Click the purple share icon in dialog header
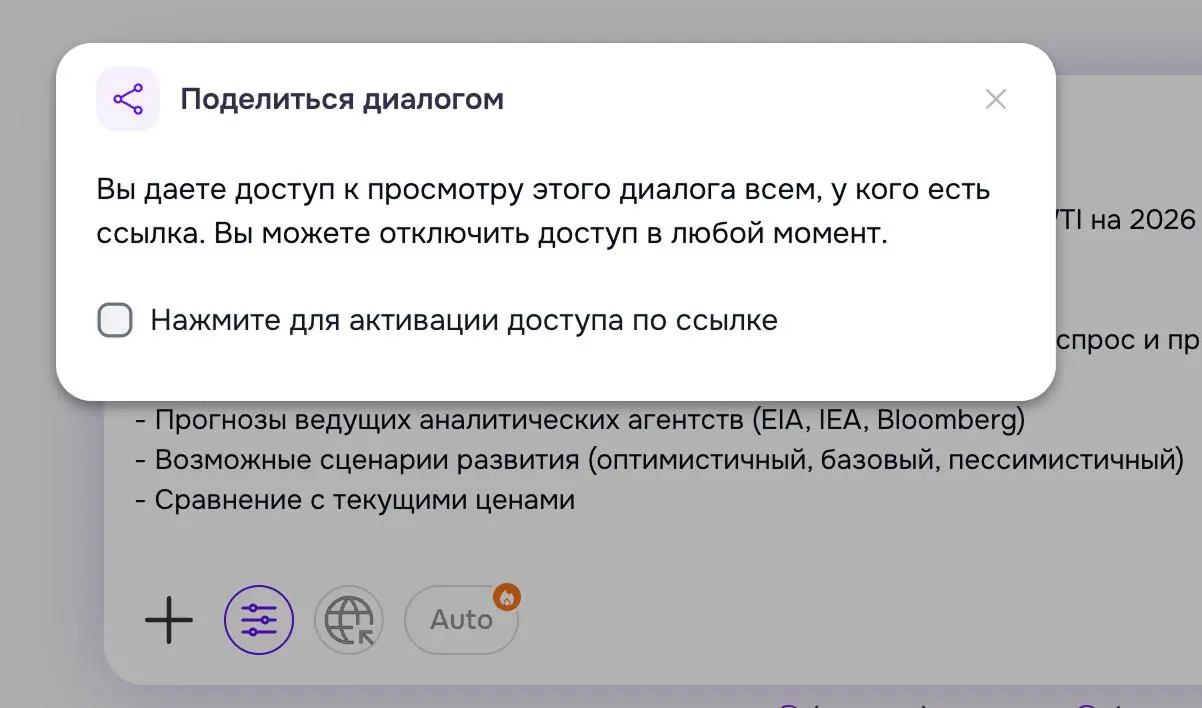This screenshot has width=1202, height=708. click(x=128, y=99)
